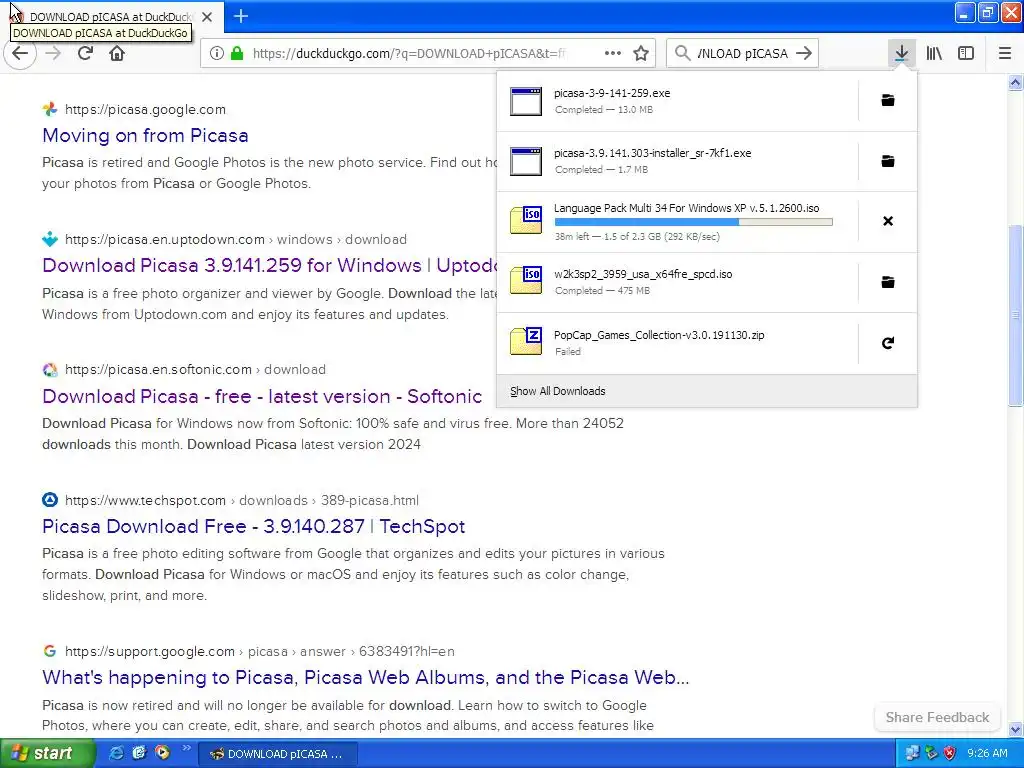Click the red security shield tray icon
1024x768 pixels.
[x=950, y=754]
